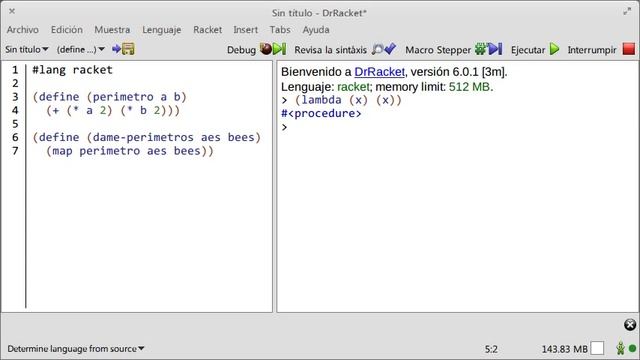
Task: Click the green Ejecutar play arrow
Action: click(x=554, y=49)
